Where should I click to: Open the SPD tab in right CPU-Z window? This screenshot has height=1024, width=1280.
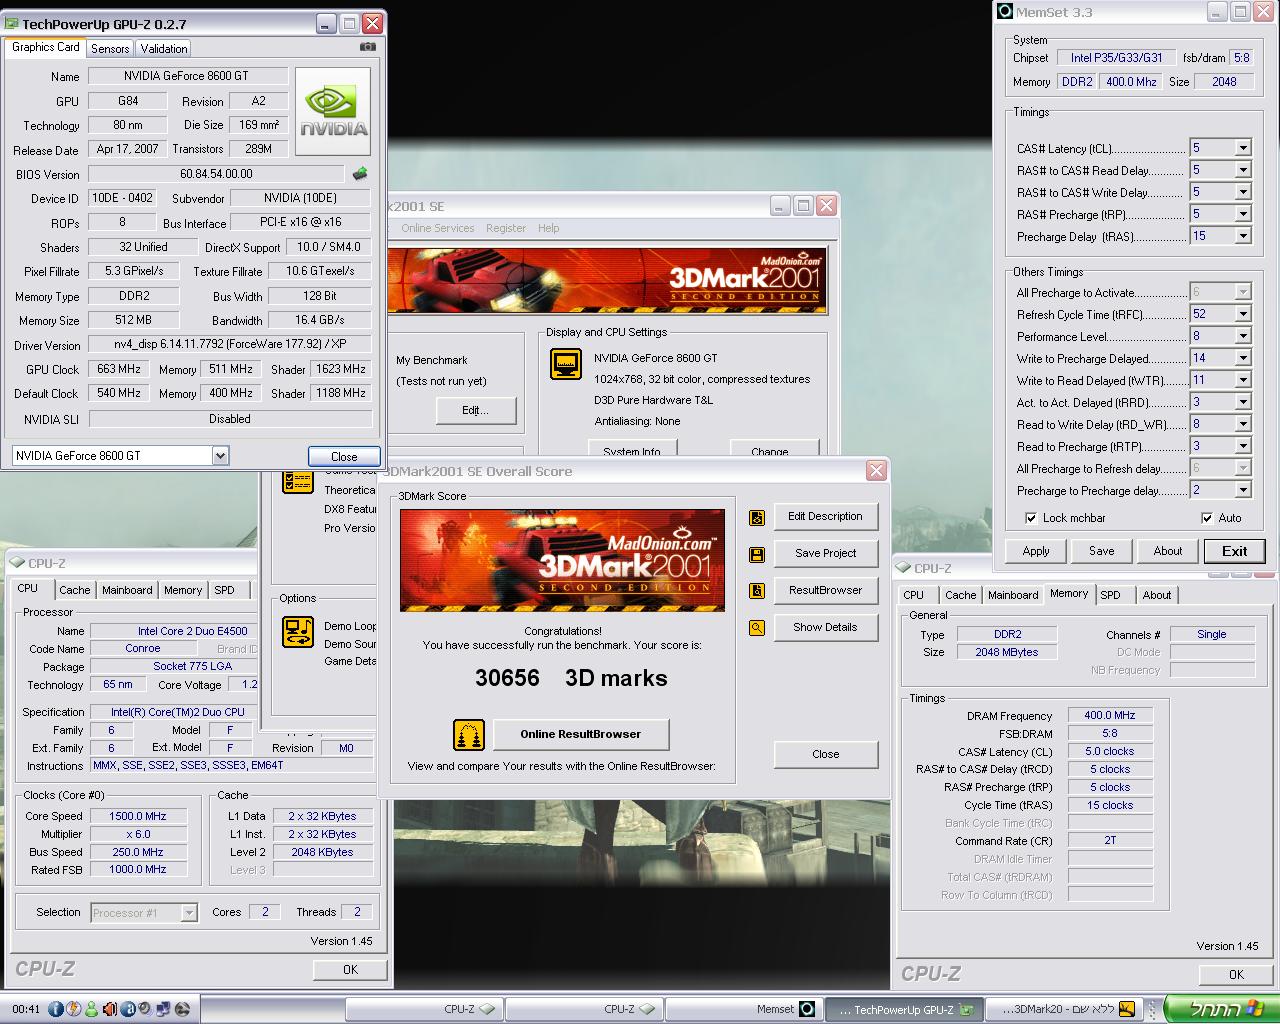pyautogui.click(x=1110, y=595)
